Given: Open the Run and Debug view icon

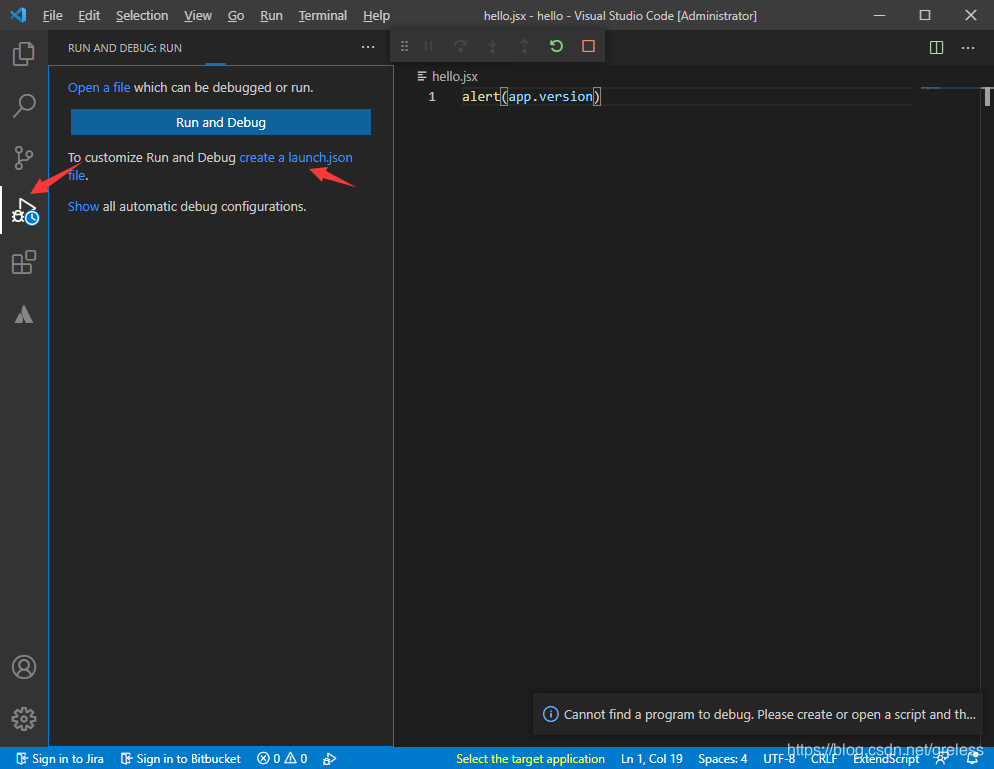Looking at the screenshot, I should tap(25, 210).
